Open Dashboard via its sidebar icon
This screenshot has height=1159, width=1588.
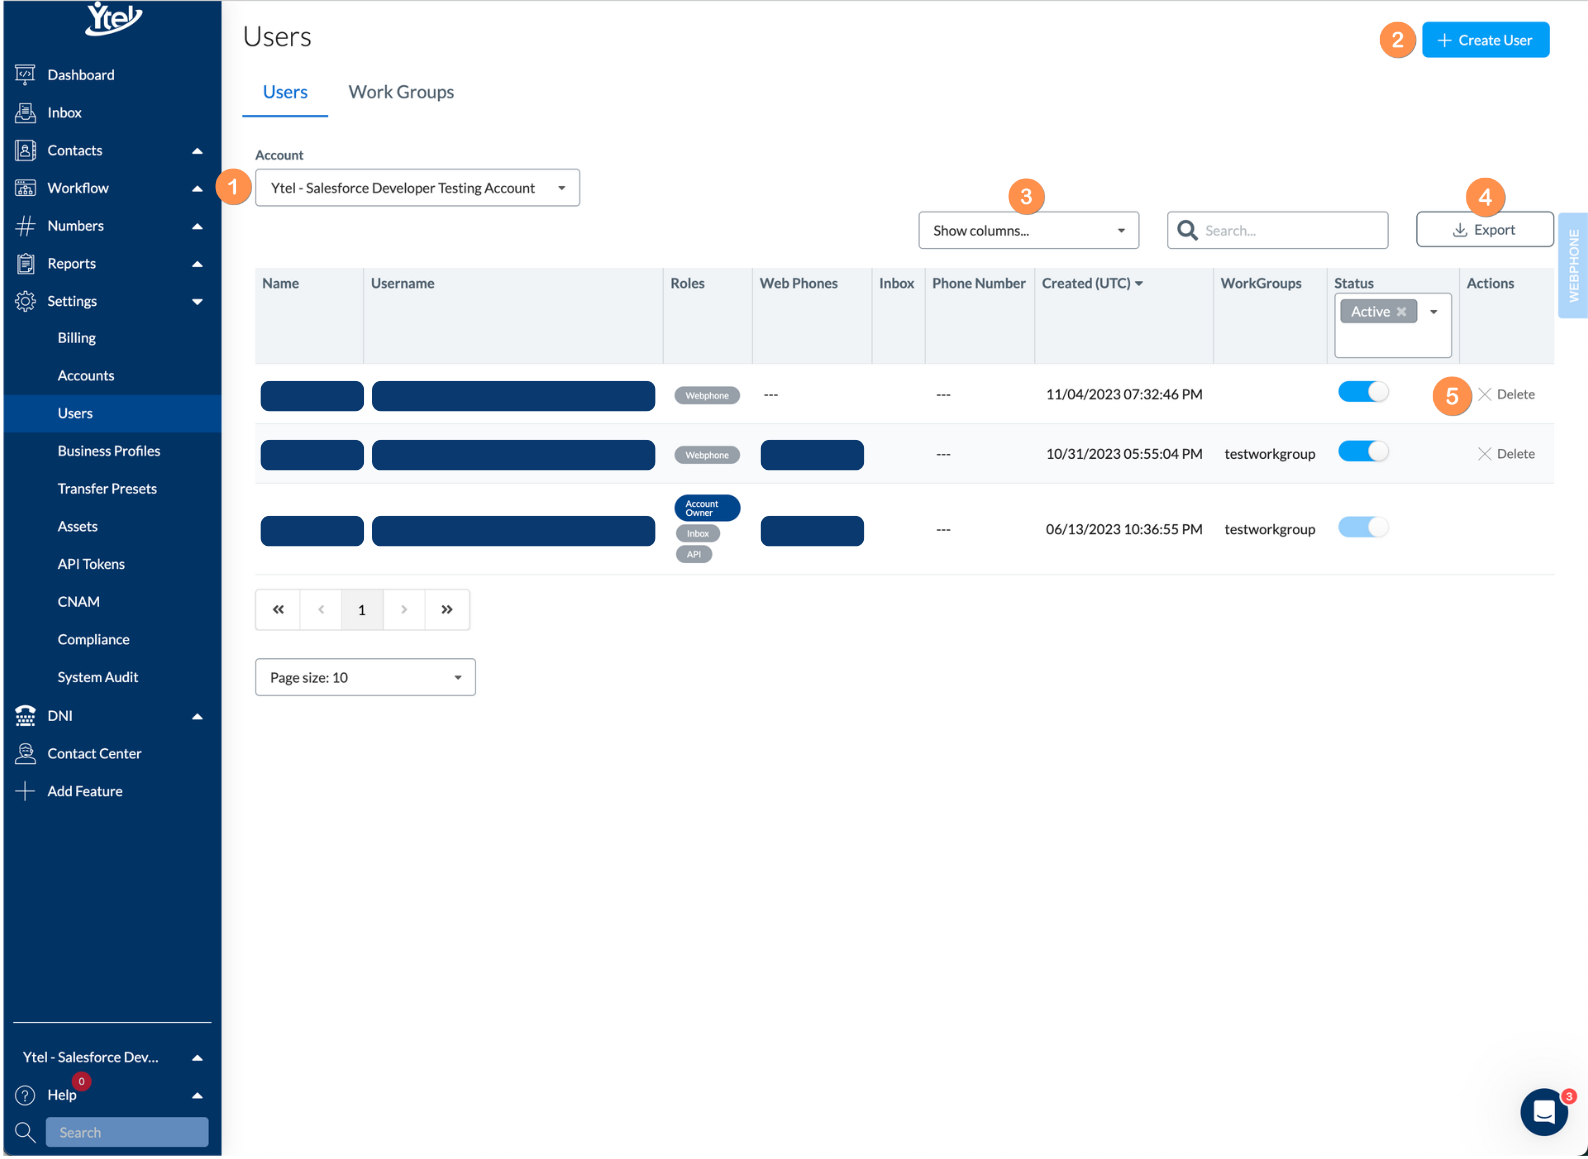pos(25,74)
